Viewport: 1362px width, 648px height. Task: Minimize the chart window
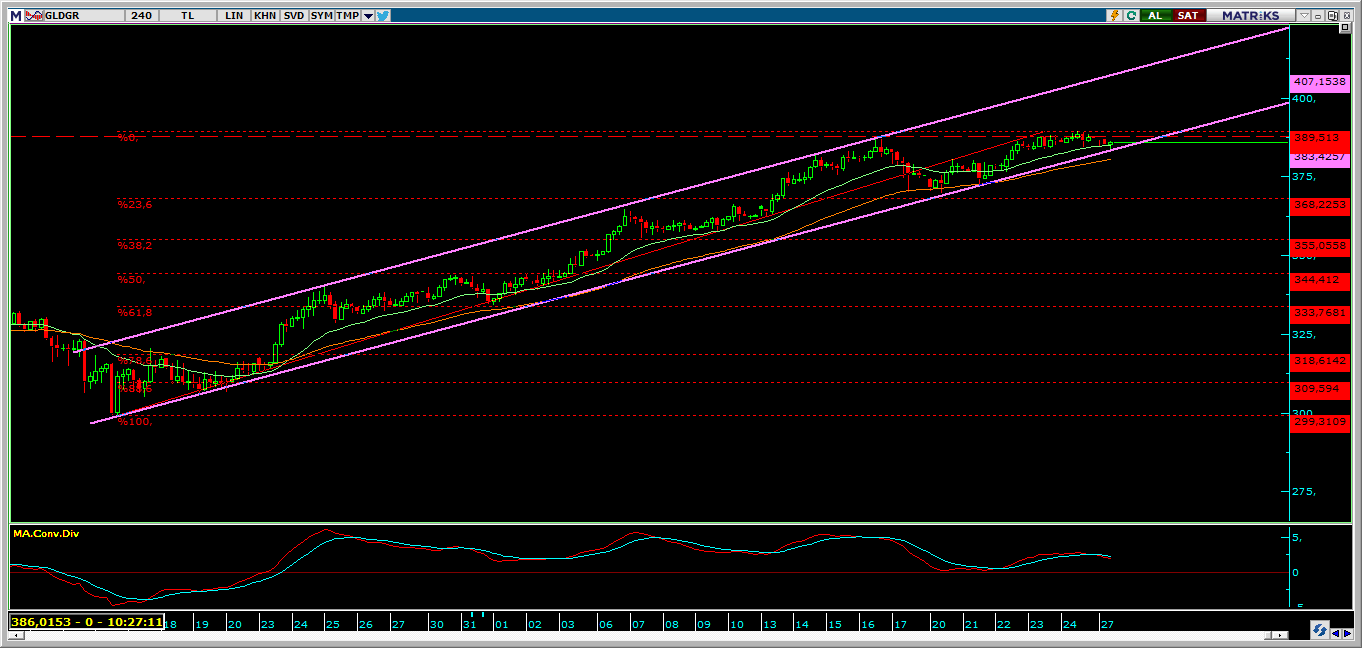tap(1318, 16)
